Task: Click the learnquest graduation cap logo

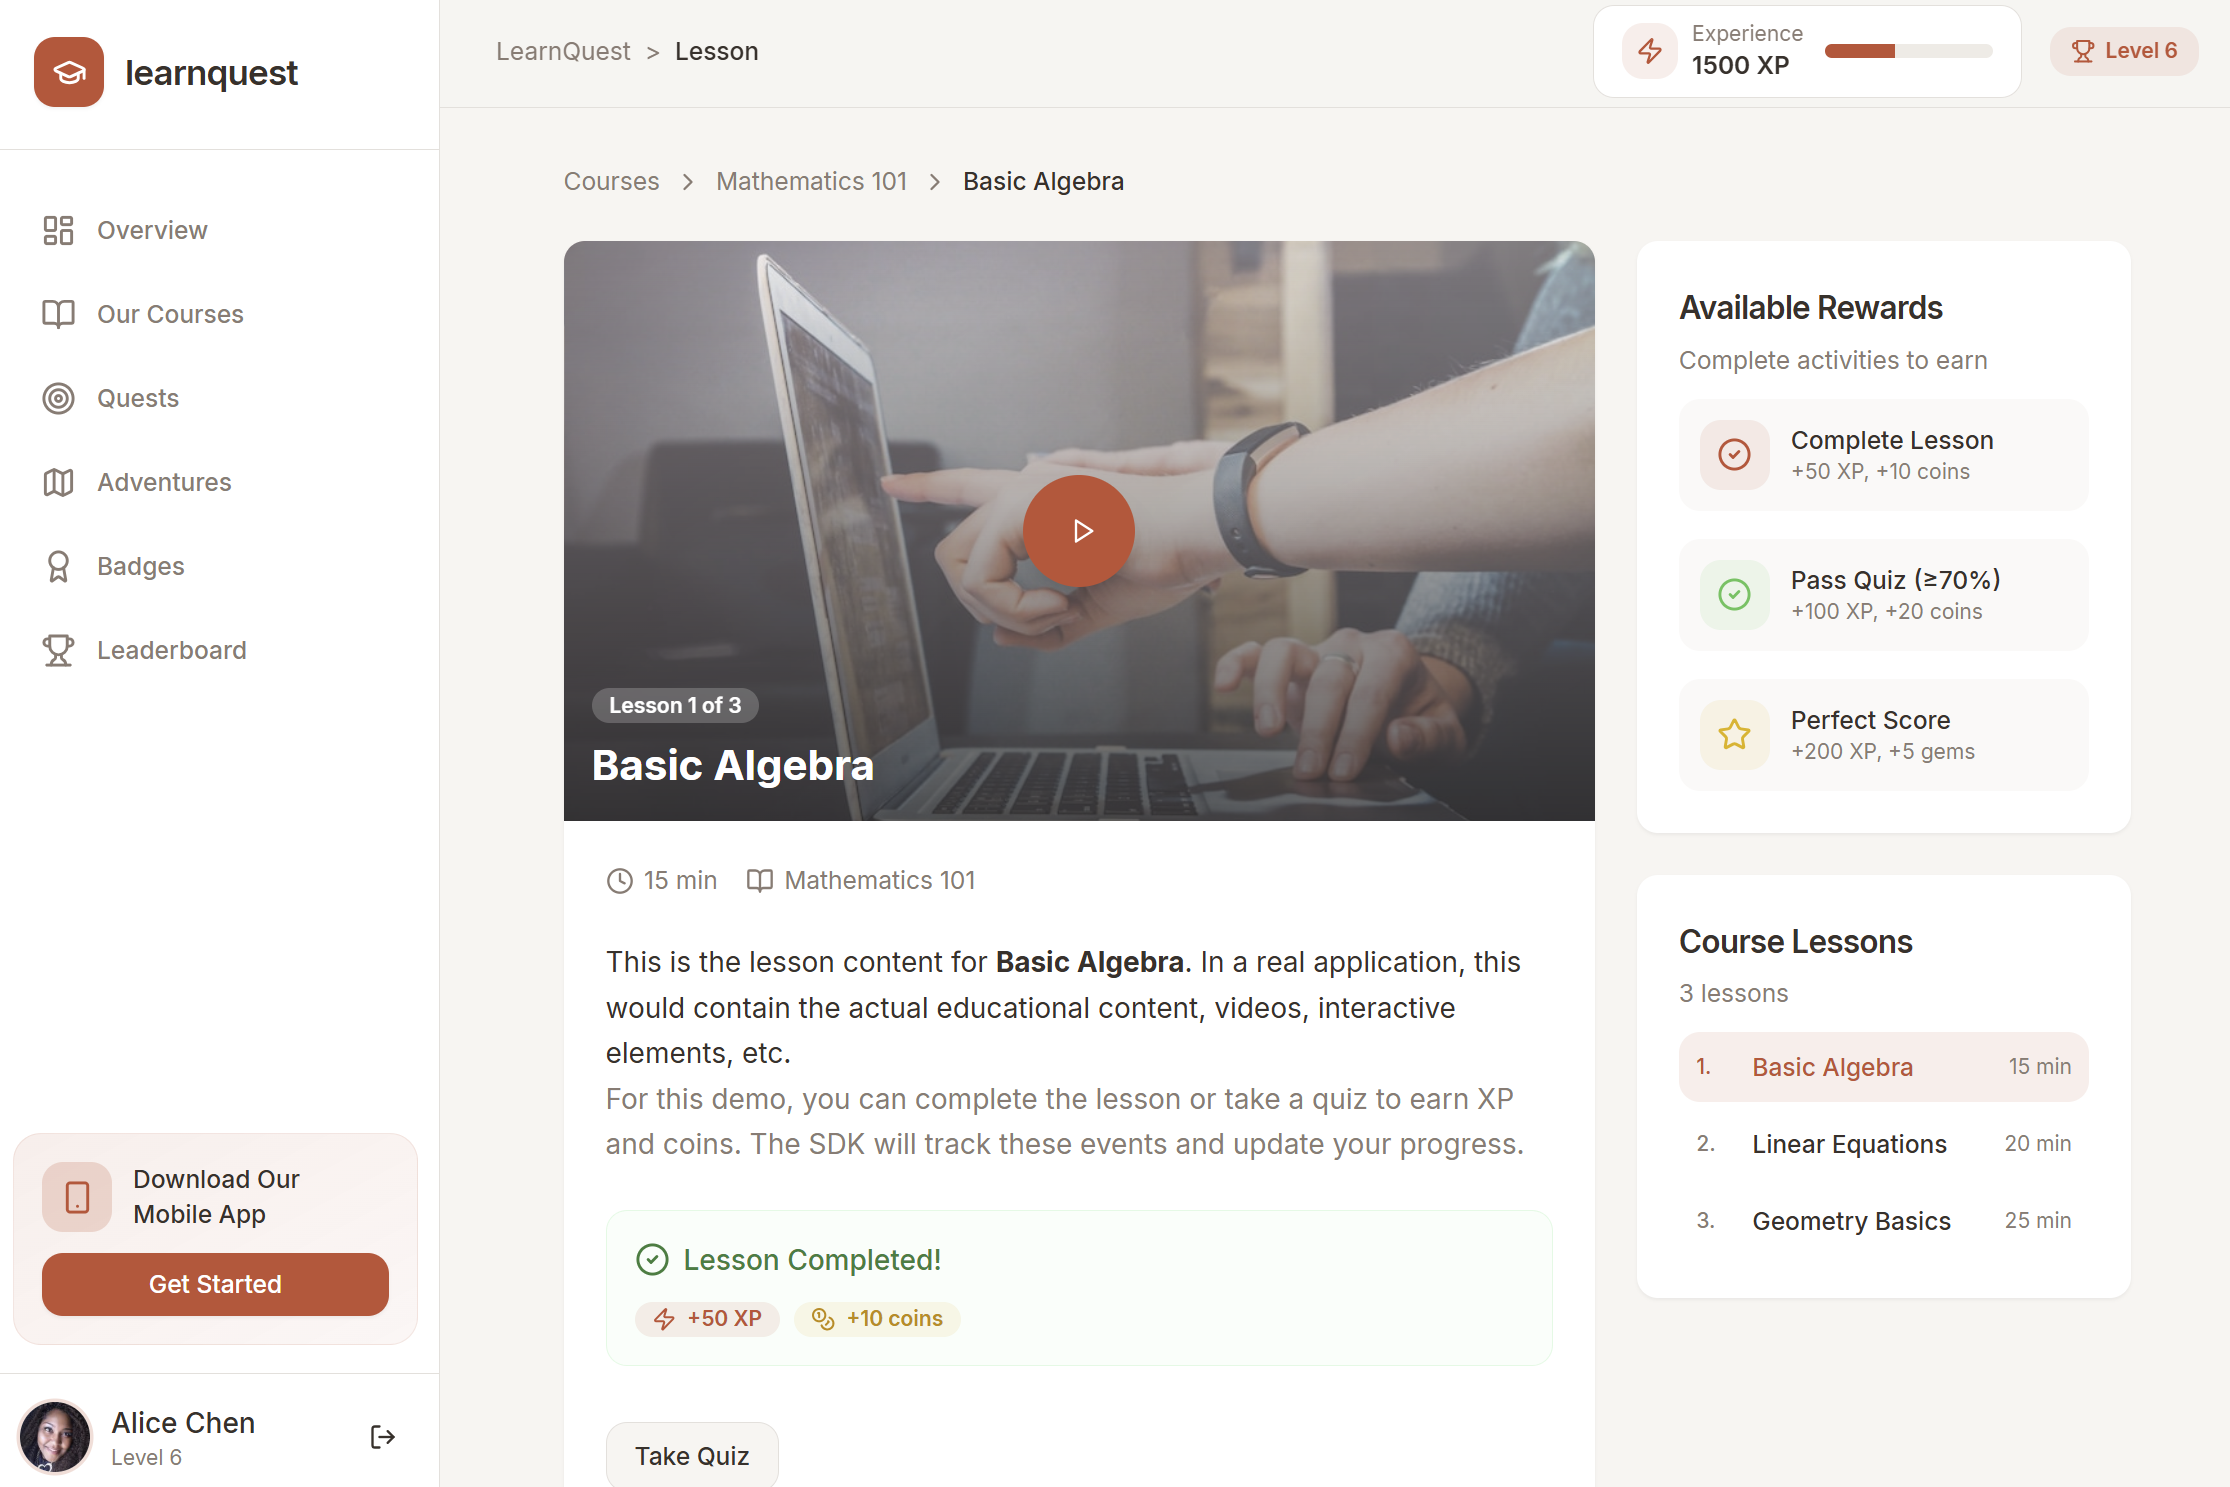Action: coord(69,72)
